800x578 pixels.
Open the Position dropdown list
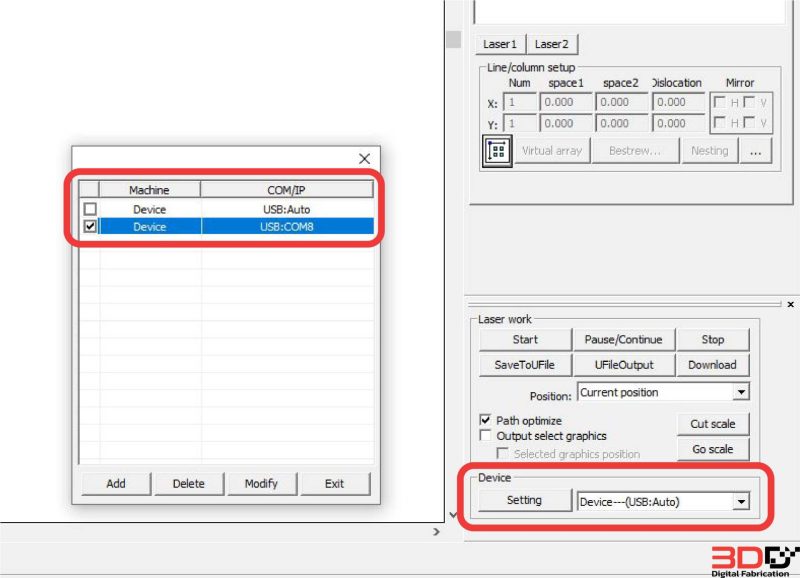point(740,393)
